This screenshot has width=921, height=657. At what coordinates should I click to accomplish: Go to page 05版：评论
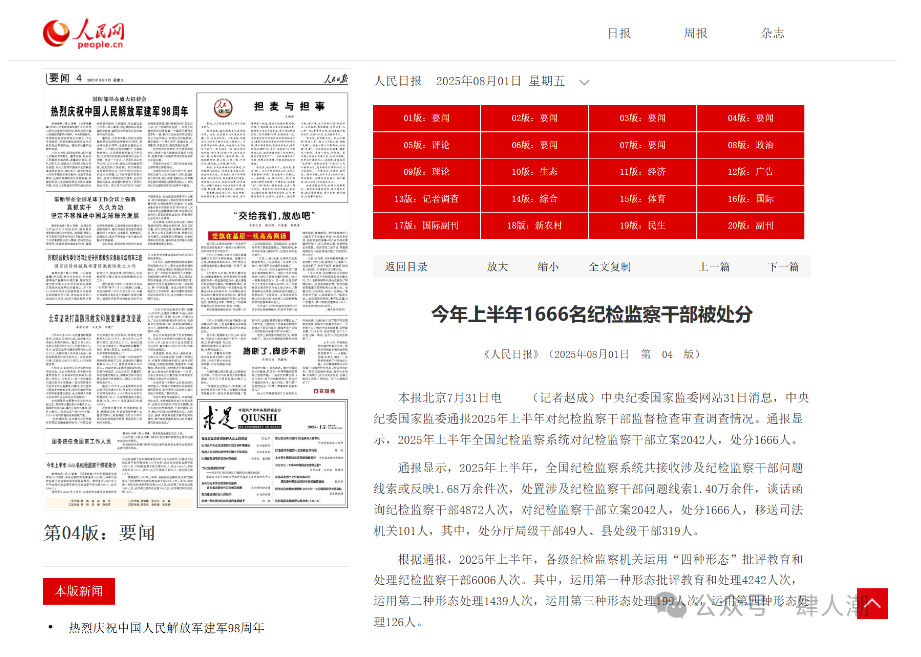pyautogui.click(x=426, y=145)
